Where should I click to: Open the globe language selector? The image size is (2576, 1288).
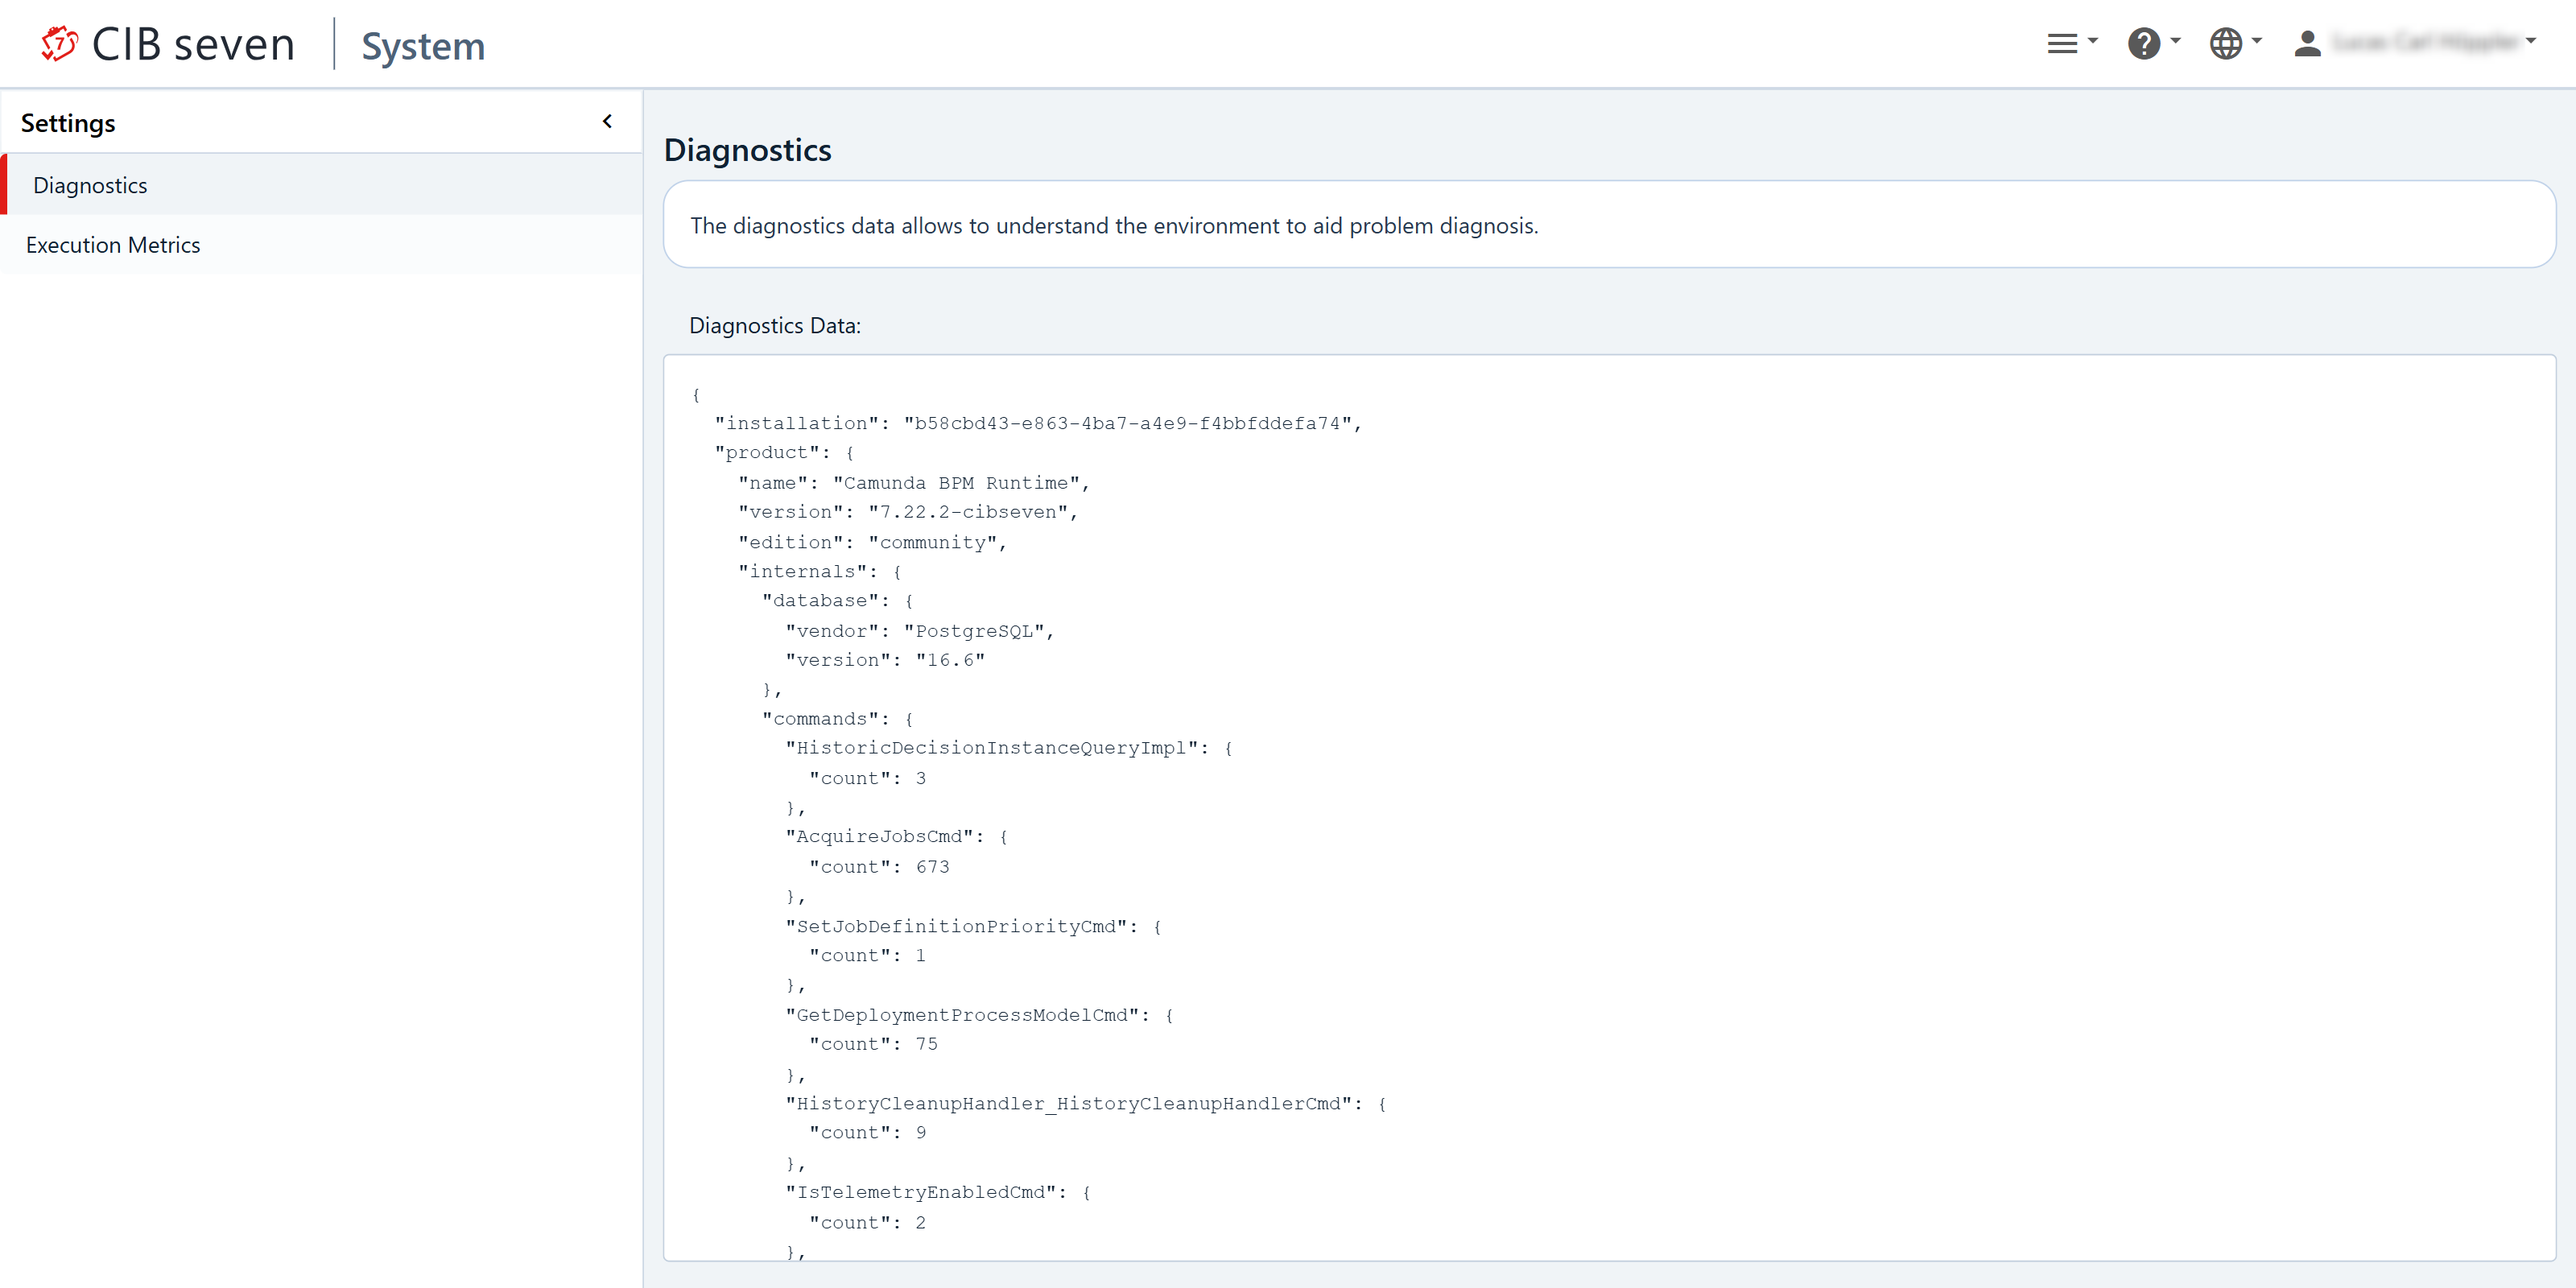pyautogui.click(x=2225, y=43)
